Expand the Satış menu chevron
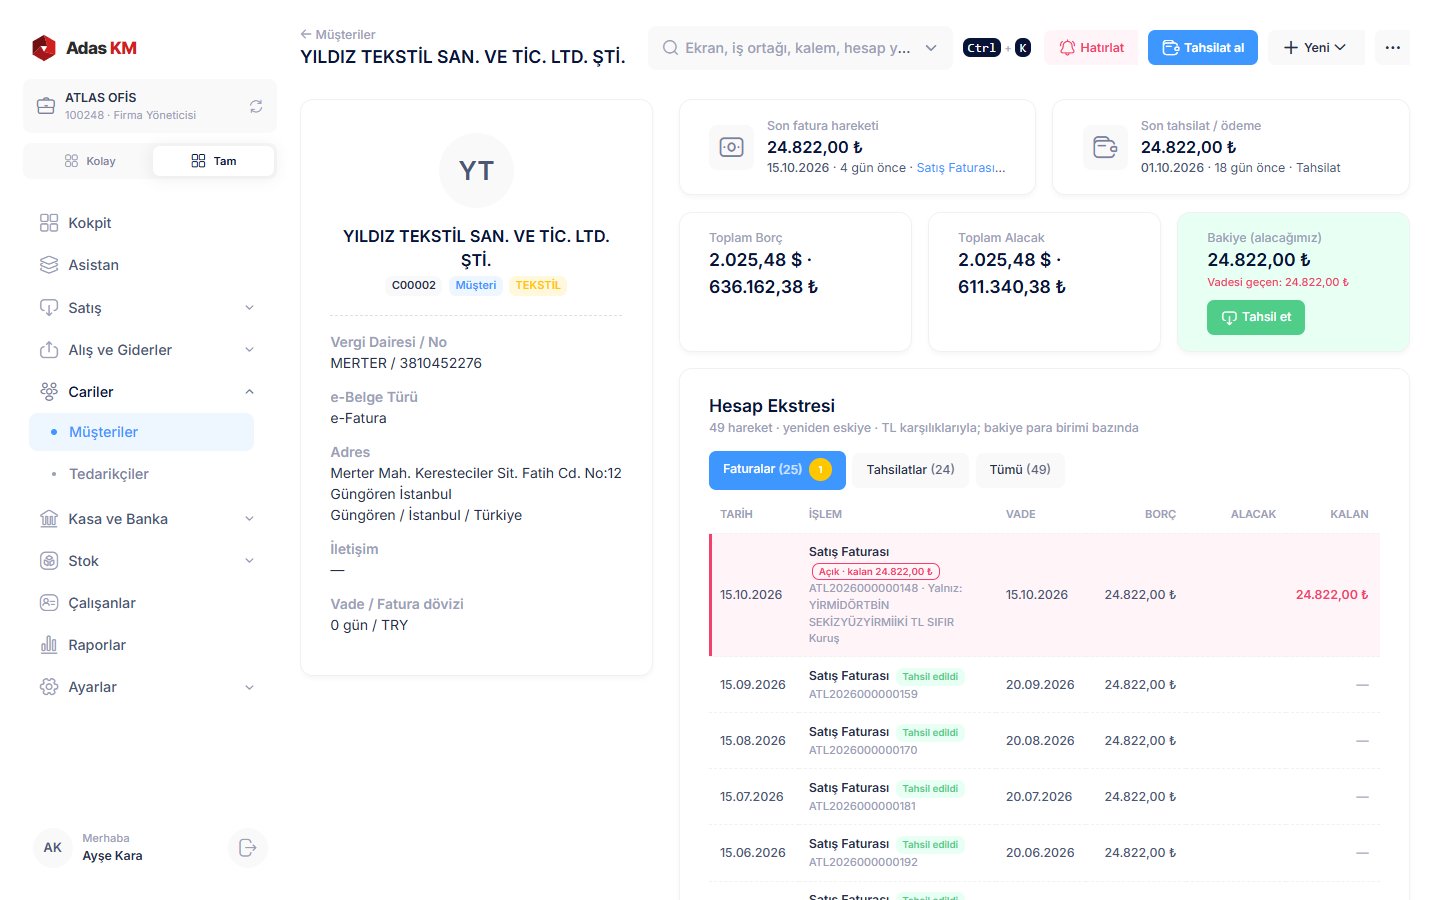The height and width of the screenshot is (900, 1440). 249,308
